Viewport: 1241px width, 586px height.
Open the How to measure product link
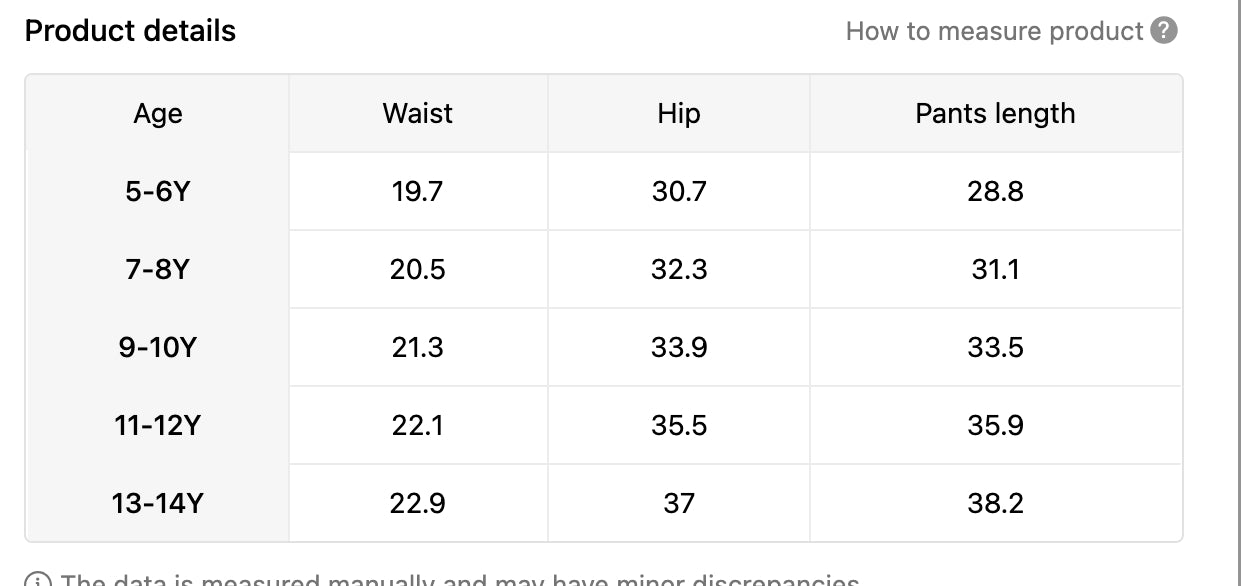point(994,31)
